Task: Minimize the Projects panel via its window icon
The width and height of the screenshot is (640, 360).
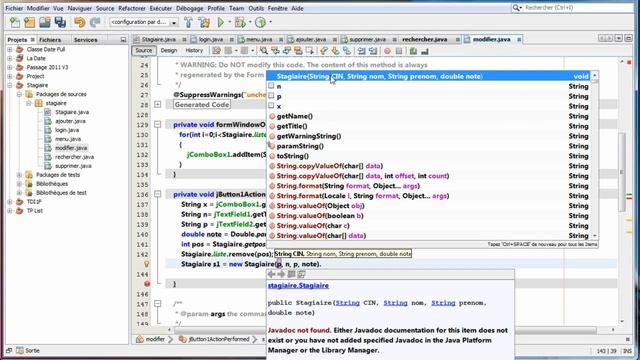Action: [x=123, y=40]
